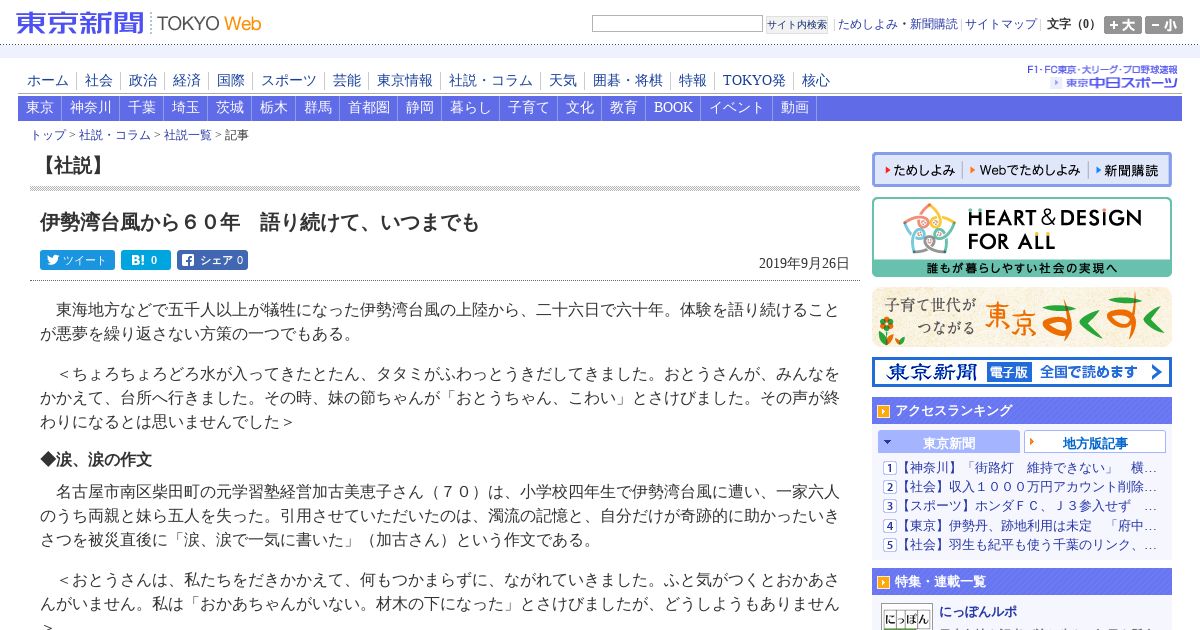Open the 東京すくすく banner
Image resolution: width=1200 pixels, height=630 pixels.
(1022, 317)
